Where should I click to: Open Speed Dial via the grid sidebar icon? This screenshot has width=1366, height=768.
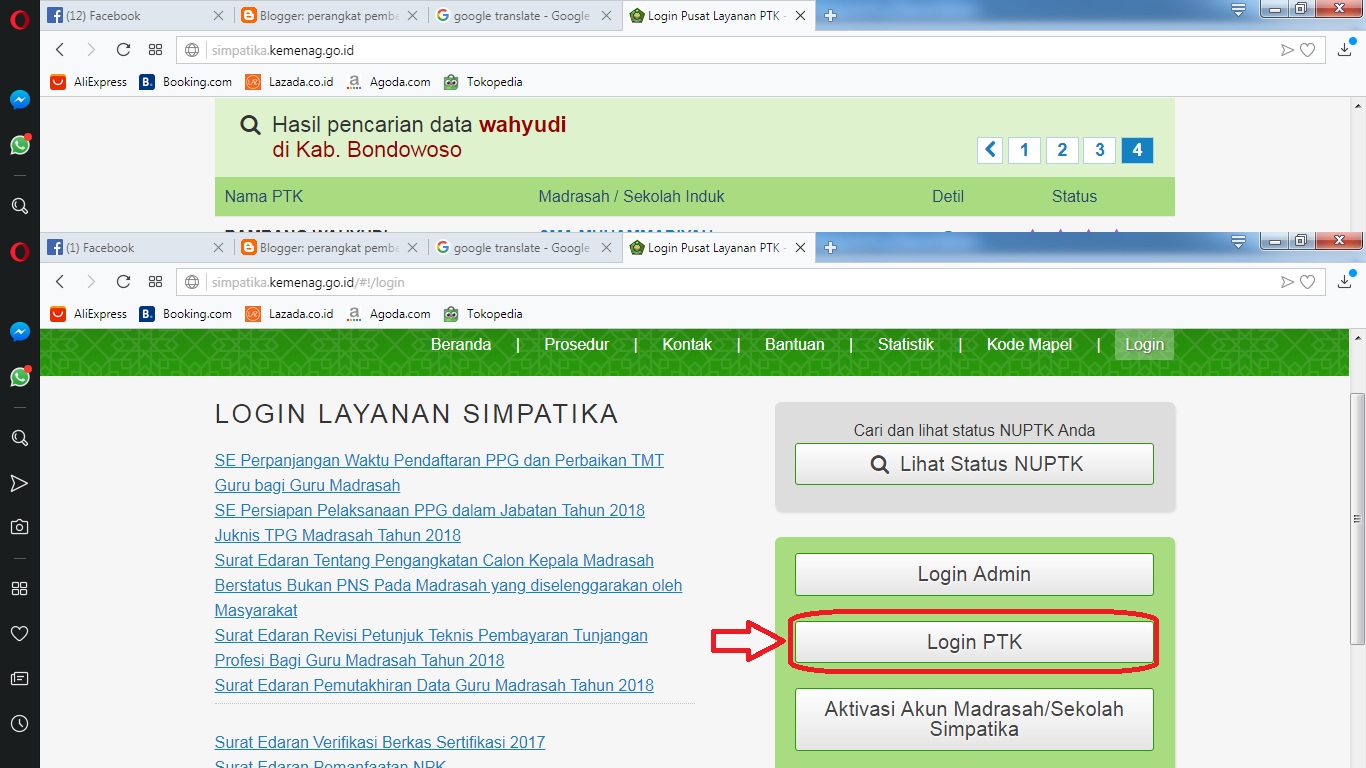(x=20, y=588)
